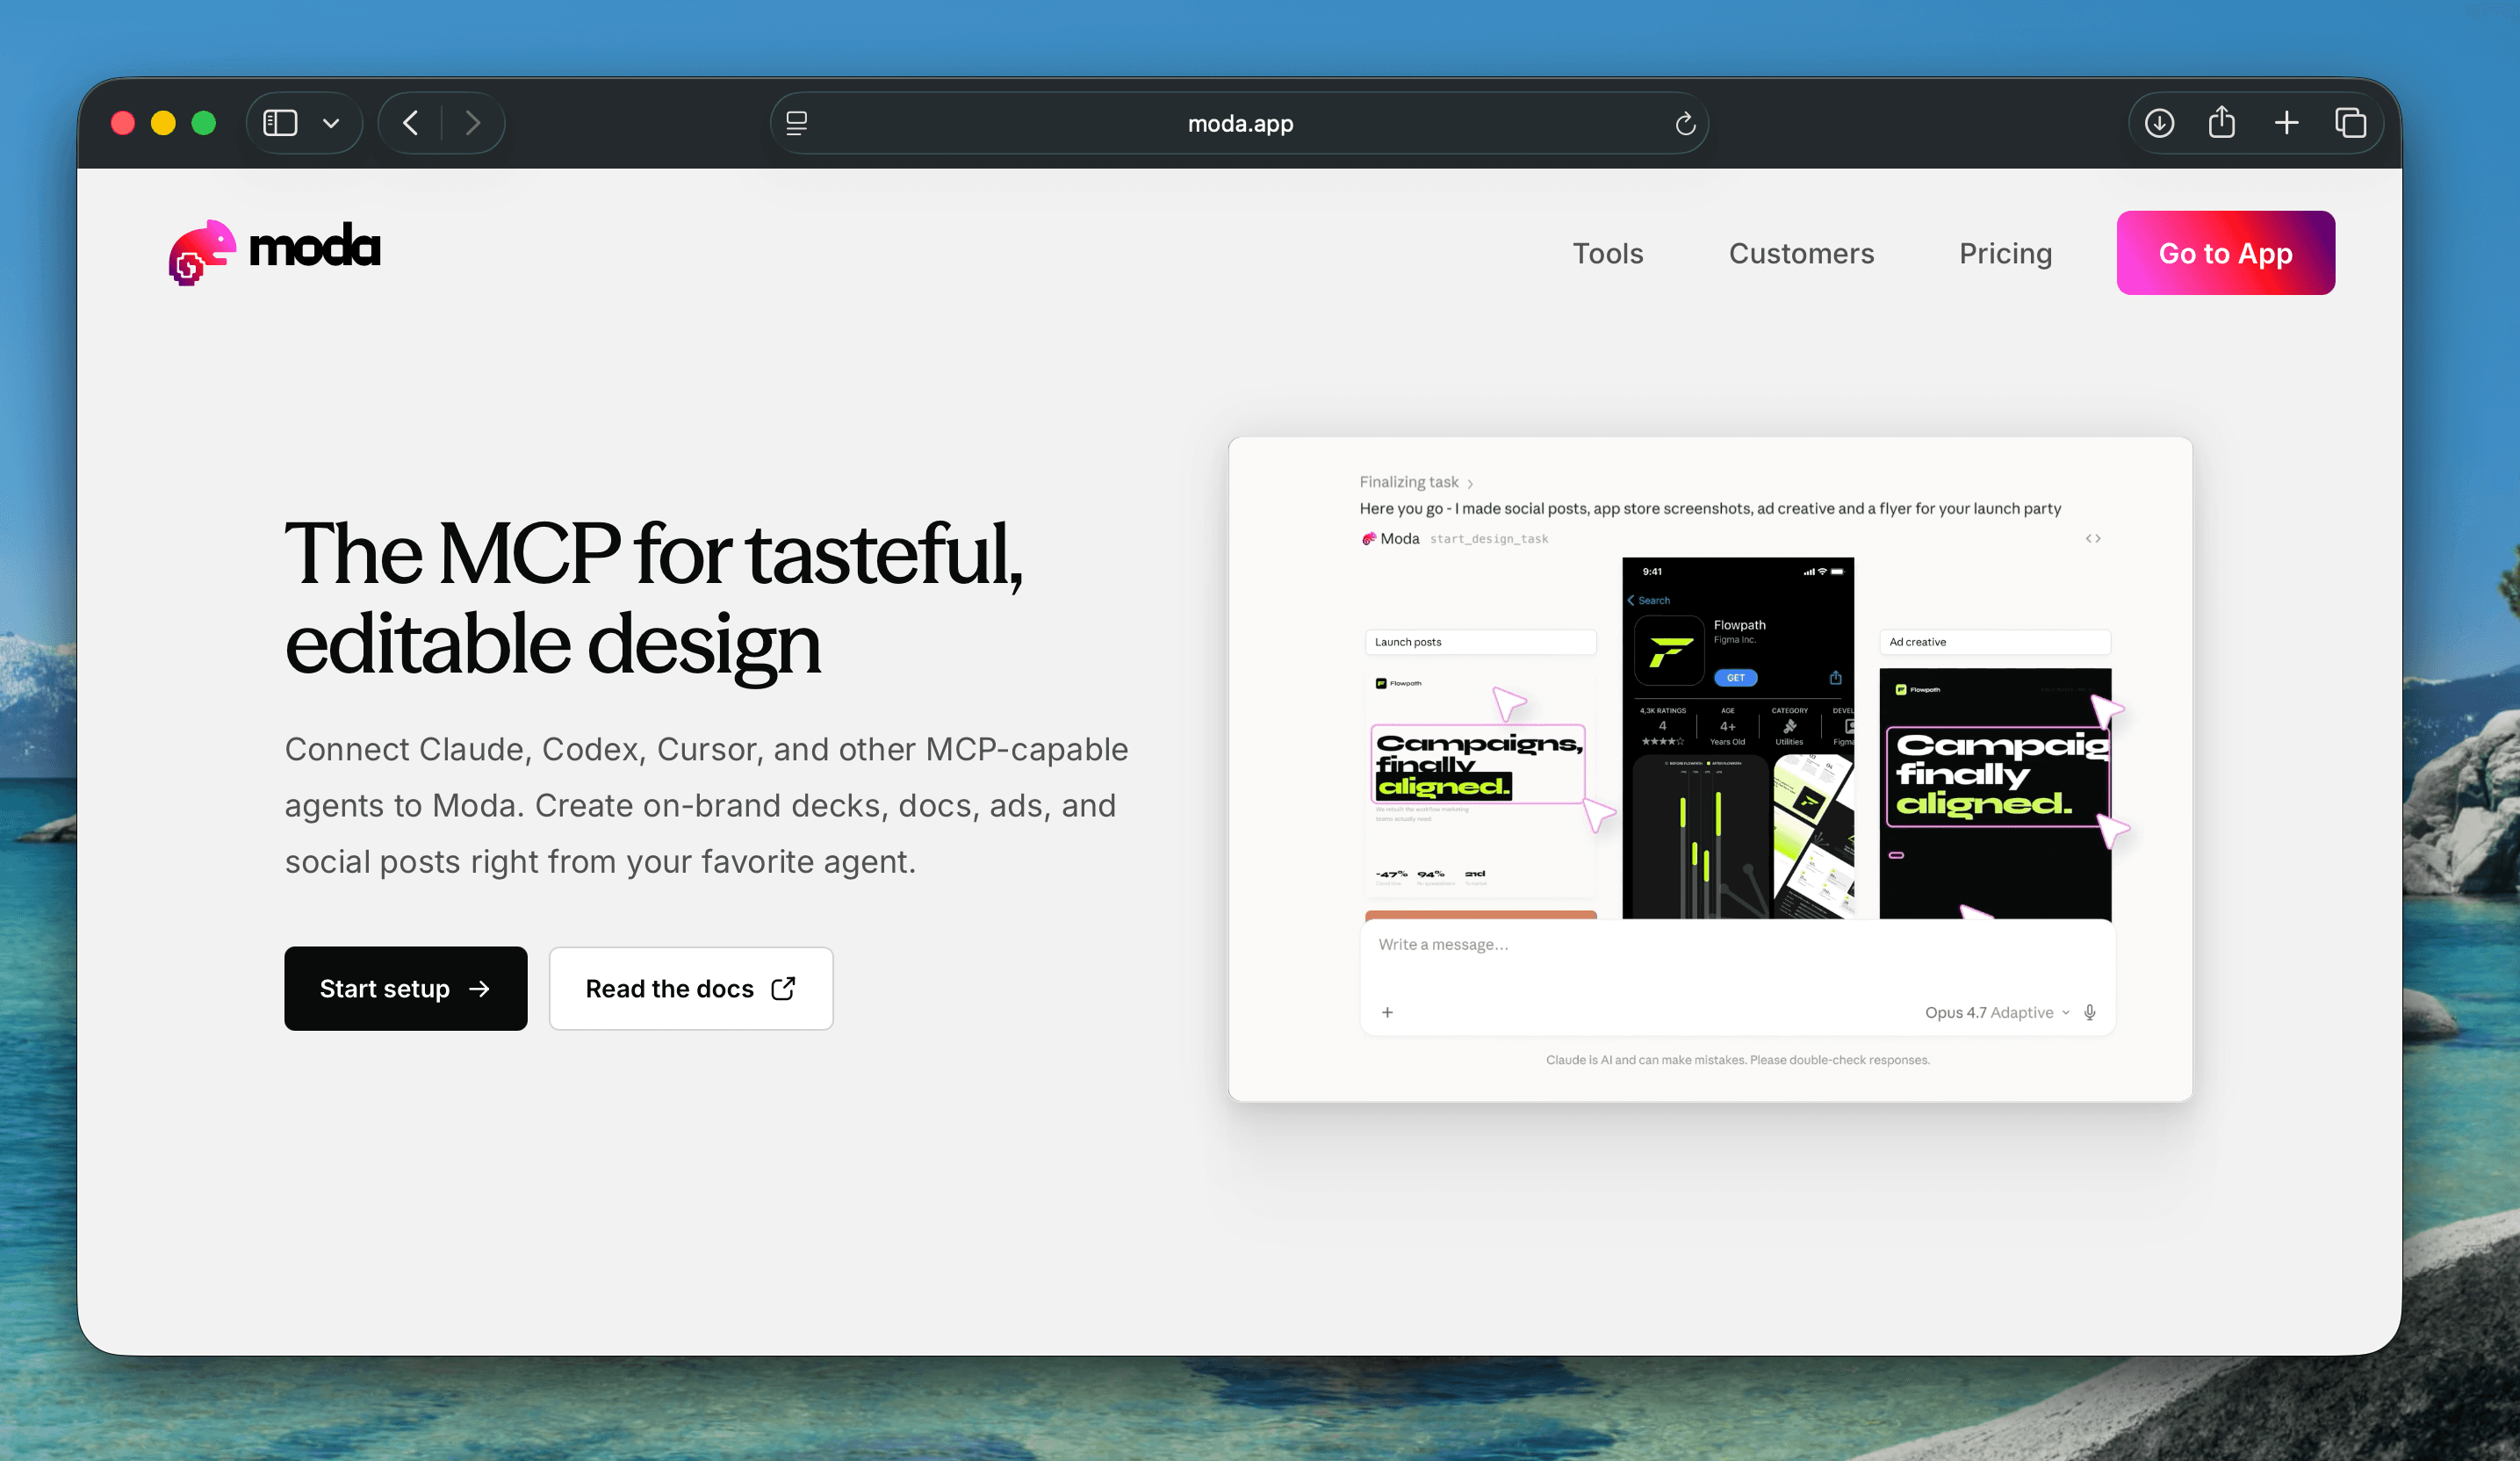Screen dimensions: 2520x1461
Task: Click the Go to App button
Action: pos(2225,253)
